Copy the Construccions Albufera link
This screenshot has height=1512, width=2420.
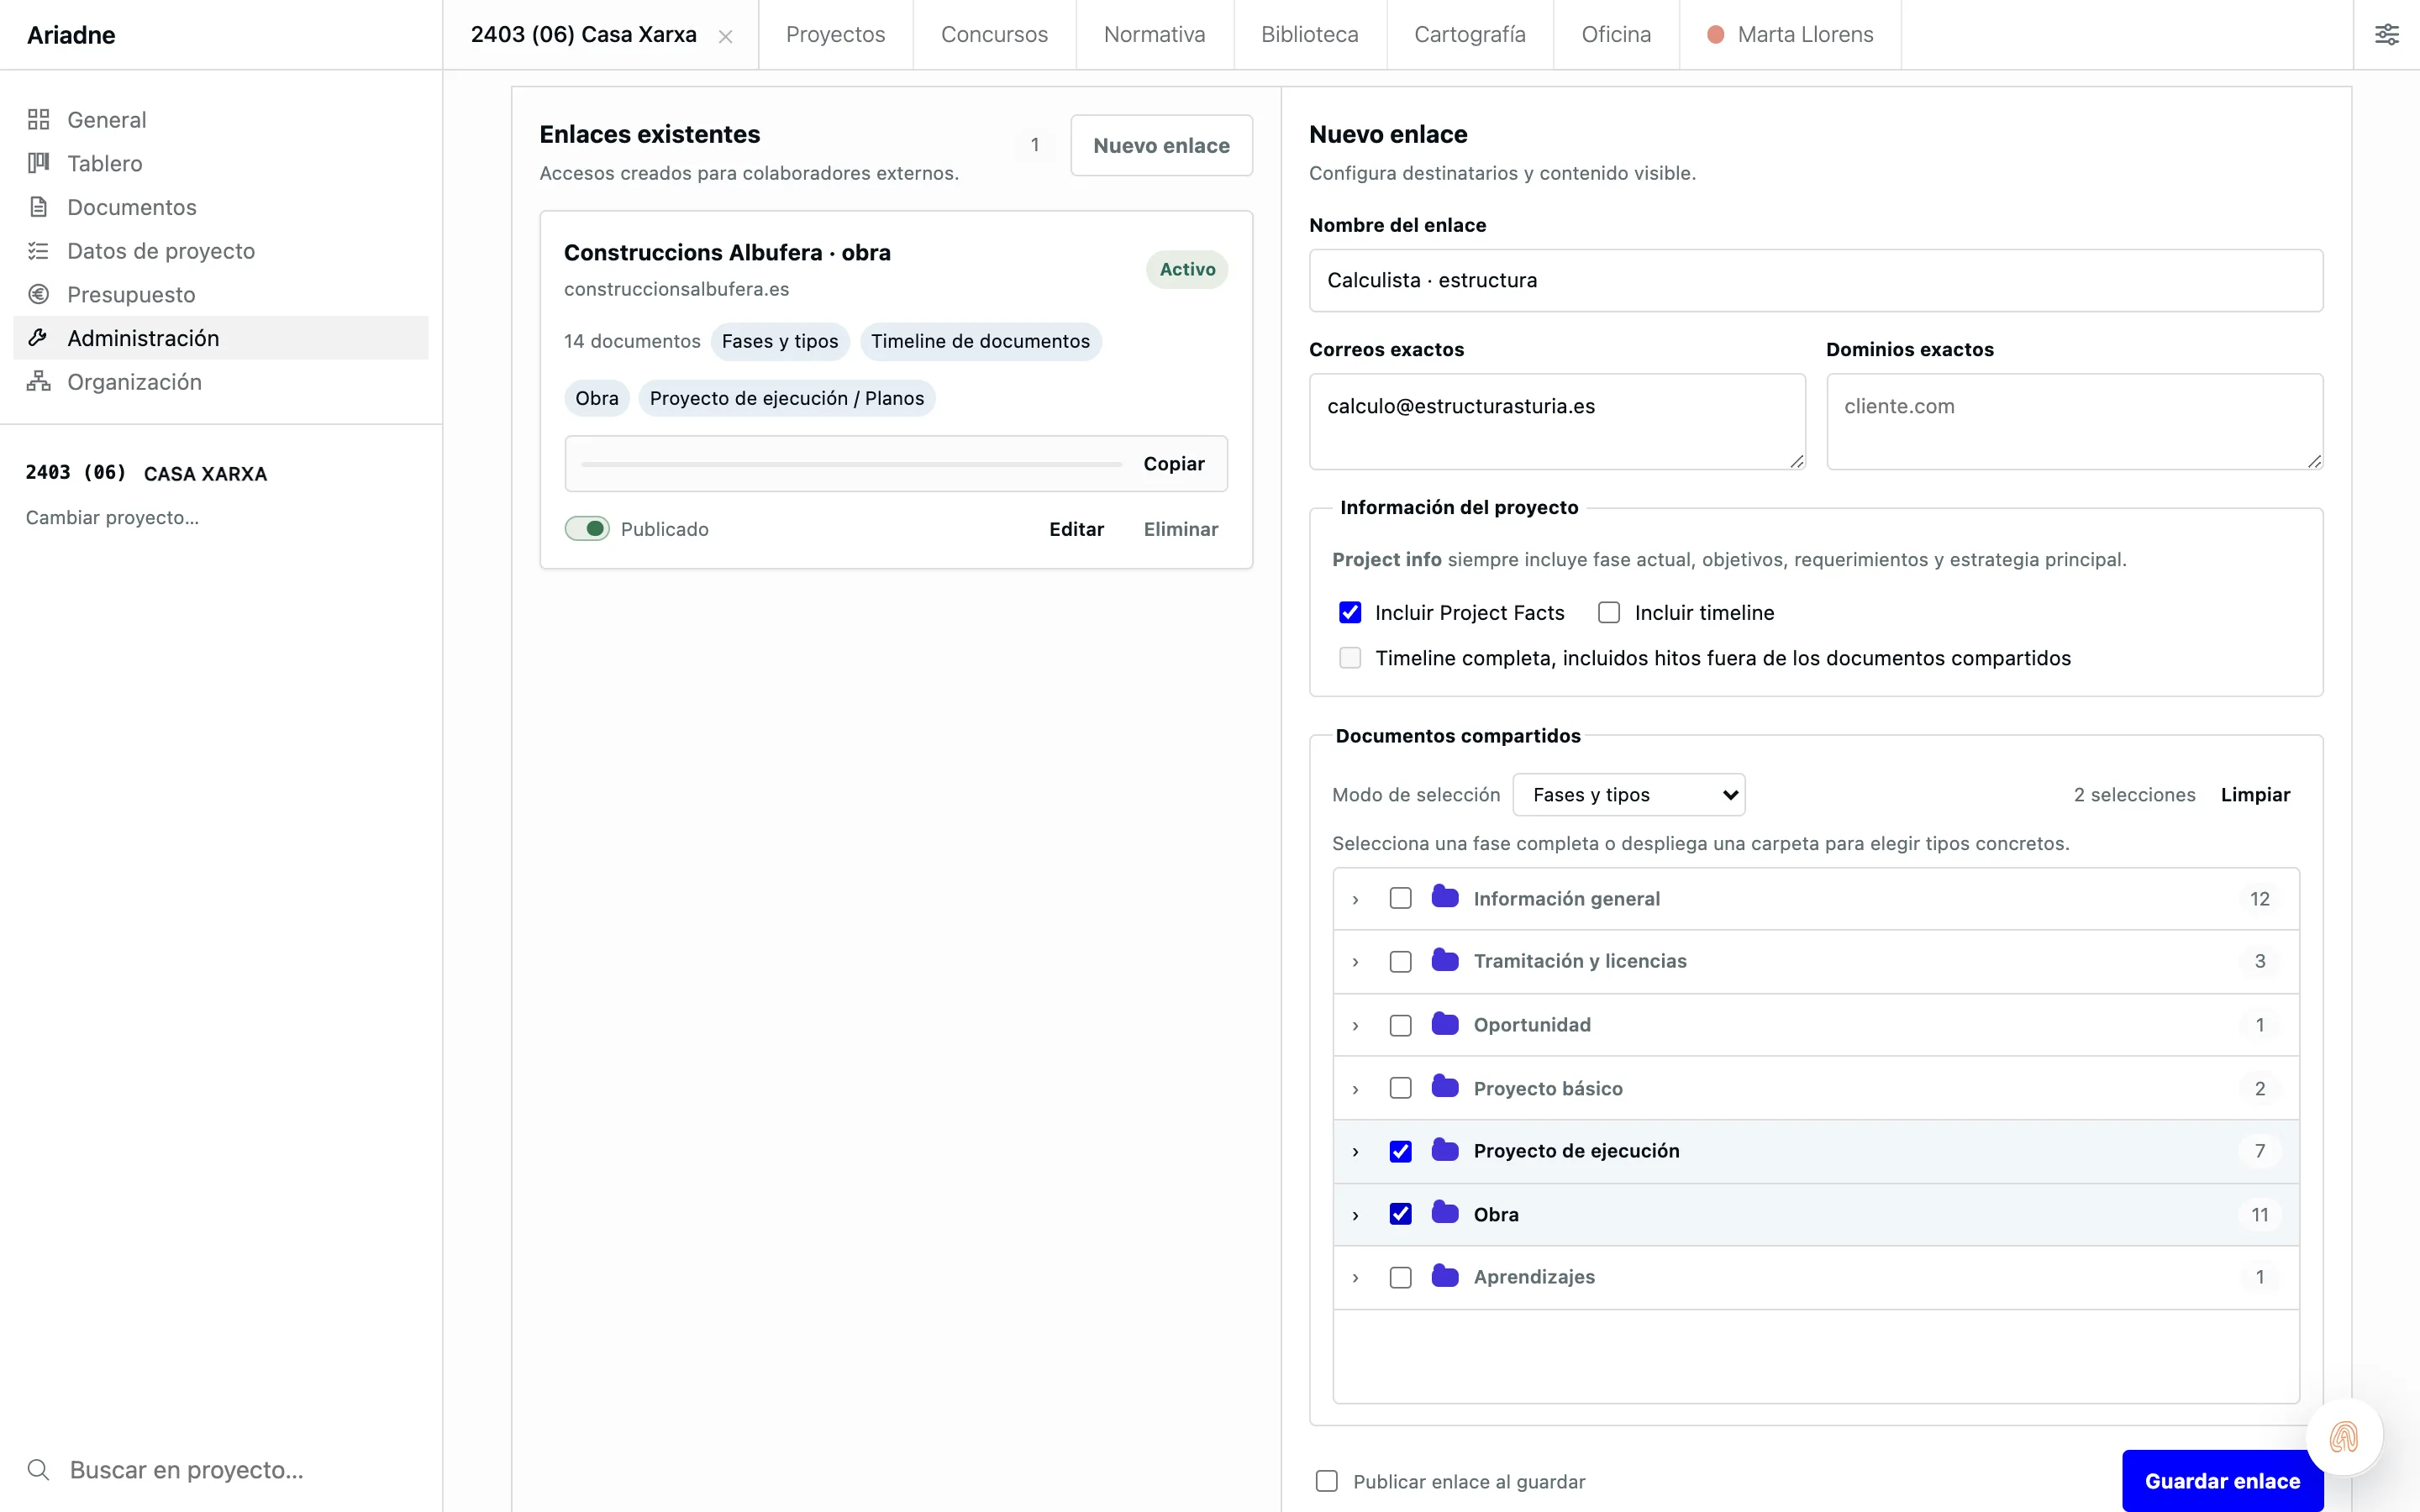(1174, 464)
